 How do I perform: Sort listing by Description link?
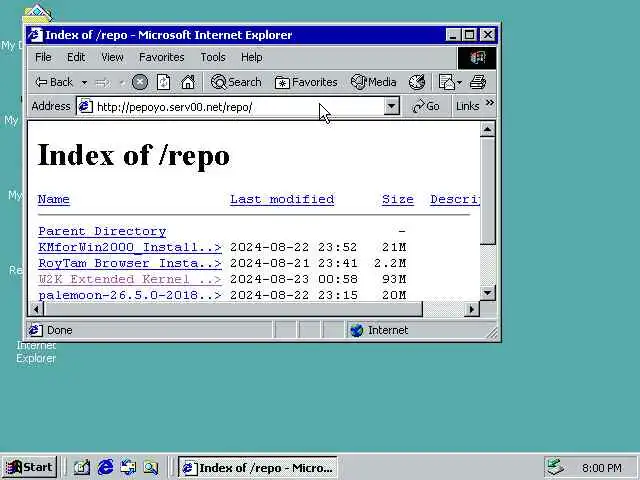pos(455,199)
